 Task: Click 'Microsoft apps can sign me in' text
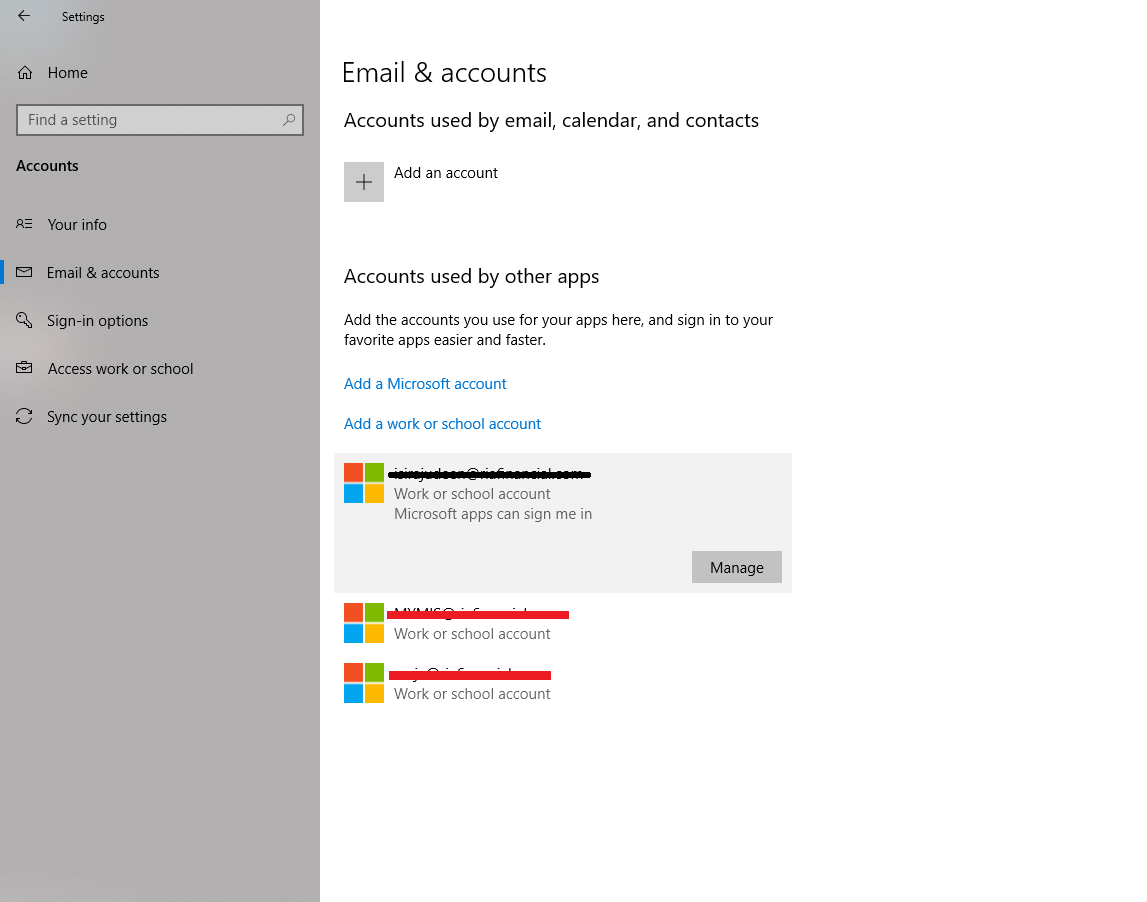(493, 514)
